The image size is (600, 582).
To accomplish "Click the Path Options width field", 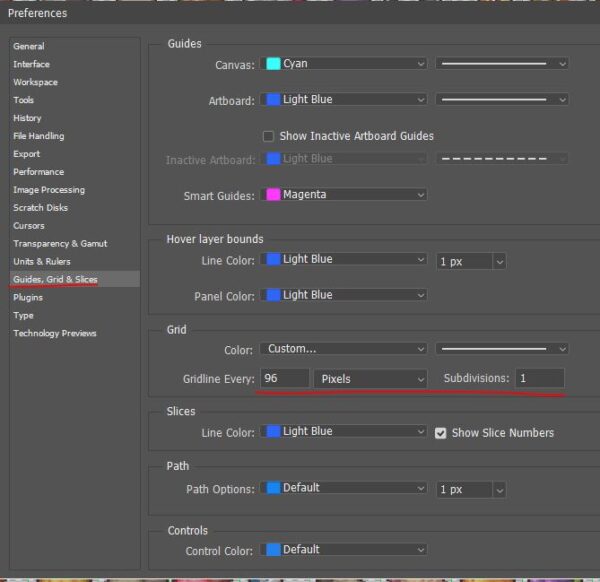I will 464,490.
